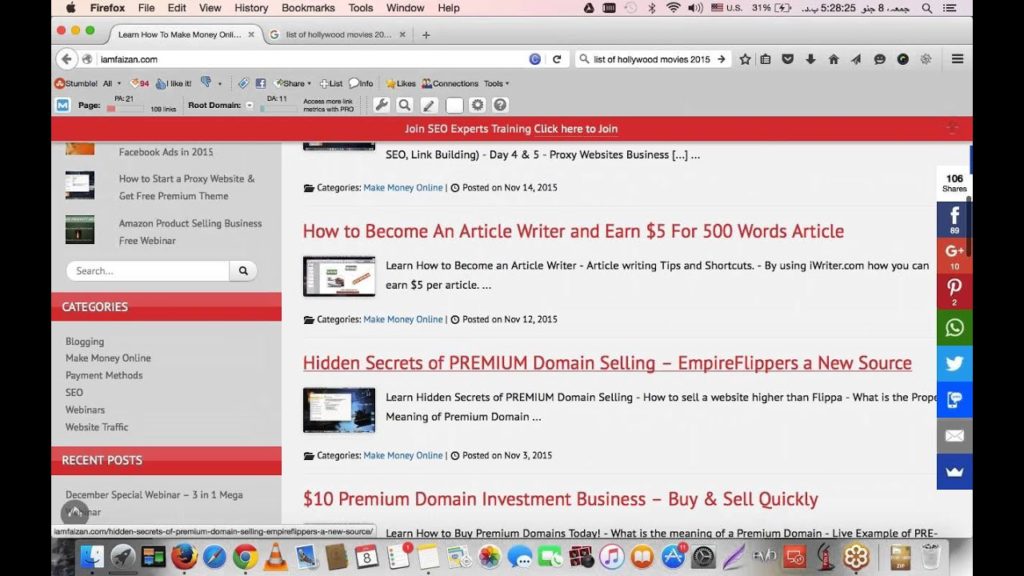The height and width of the screenshot is (576, 1024).
Task: Save the page to Pocket
Action: 788,59
